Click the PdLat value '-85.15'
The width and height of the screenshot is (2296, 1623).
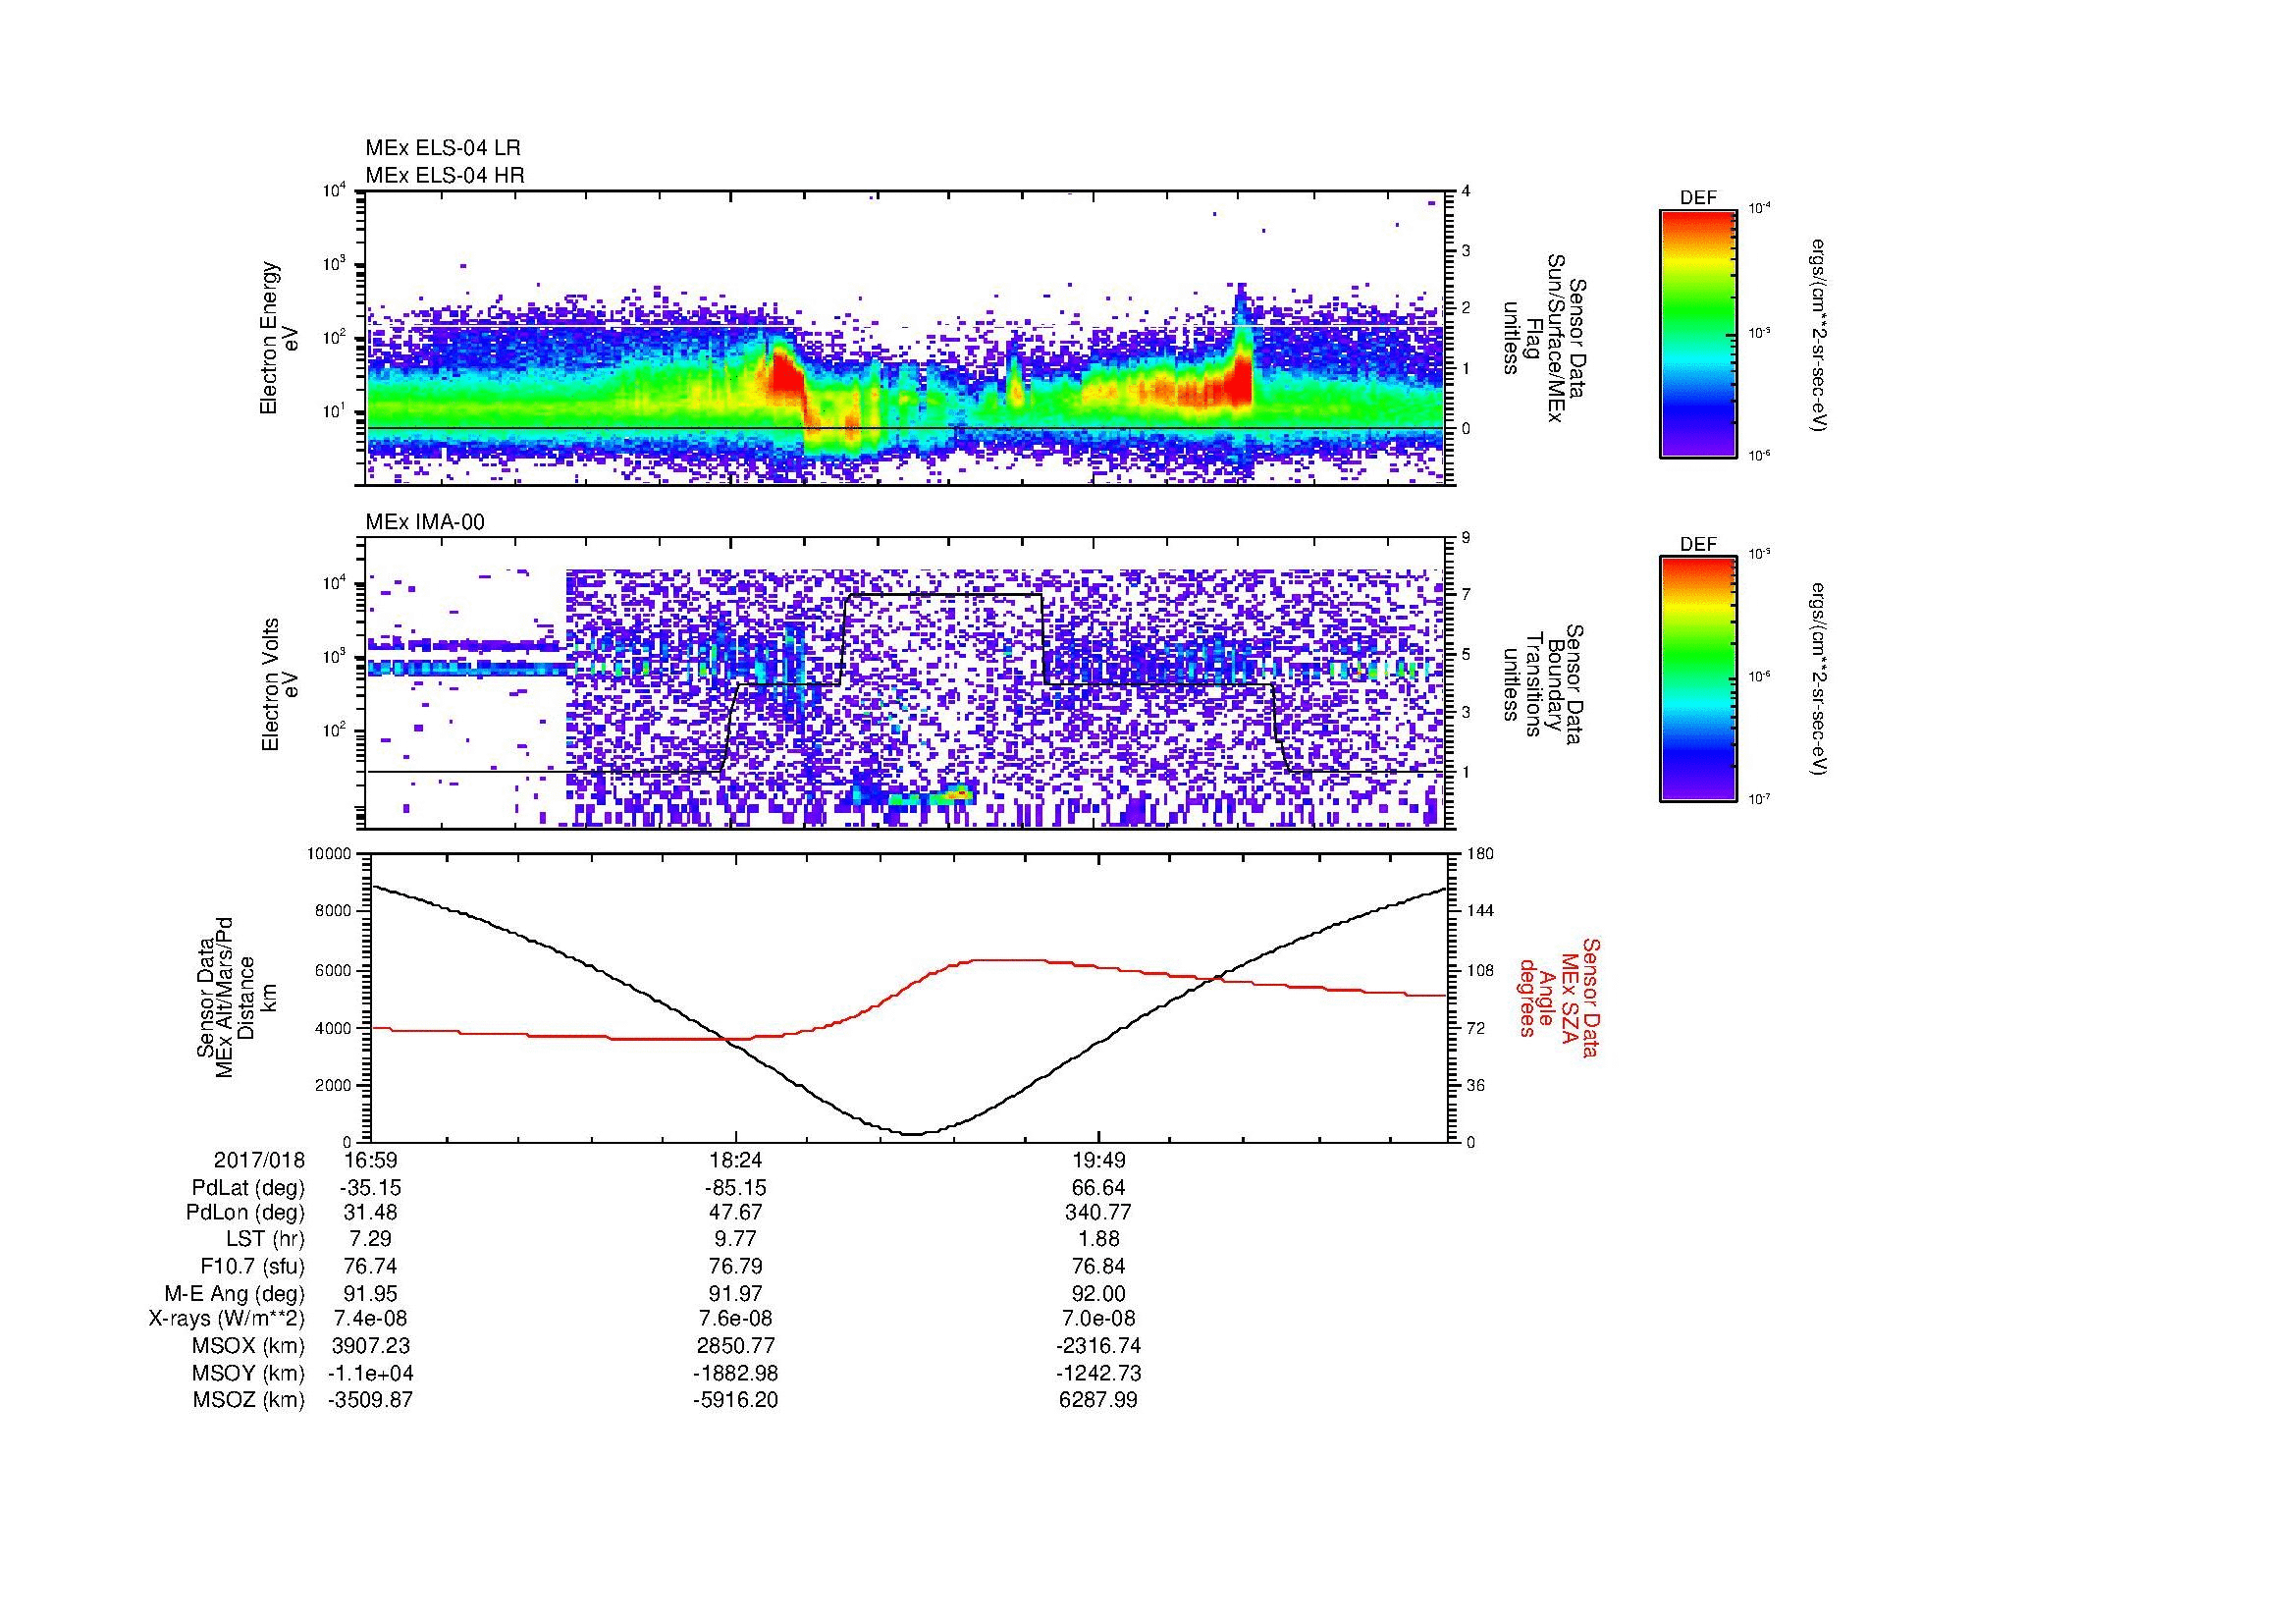[735, 1188]
